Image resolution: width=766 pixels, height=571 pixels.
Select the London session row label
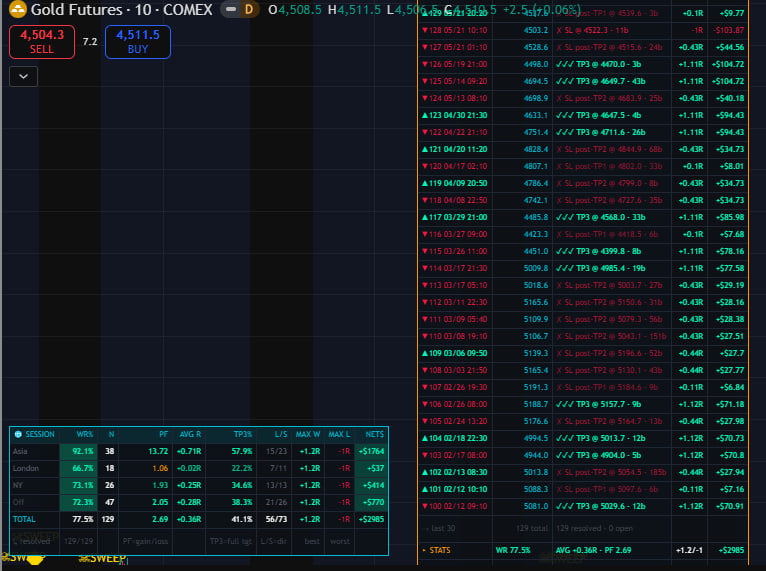[25, 468]
